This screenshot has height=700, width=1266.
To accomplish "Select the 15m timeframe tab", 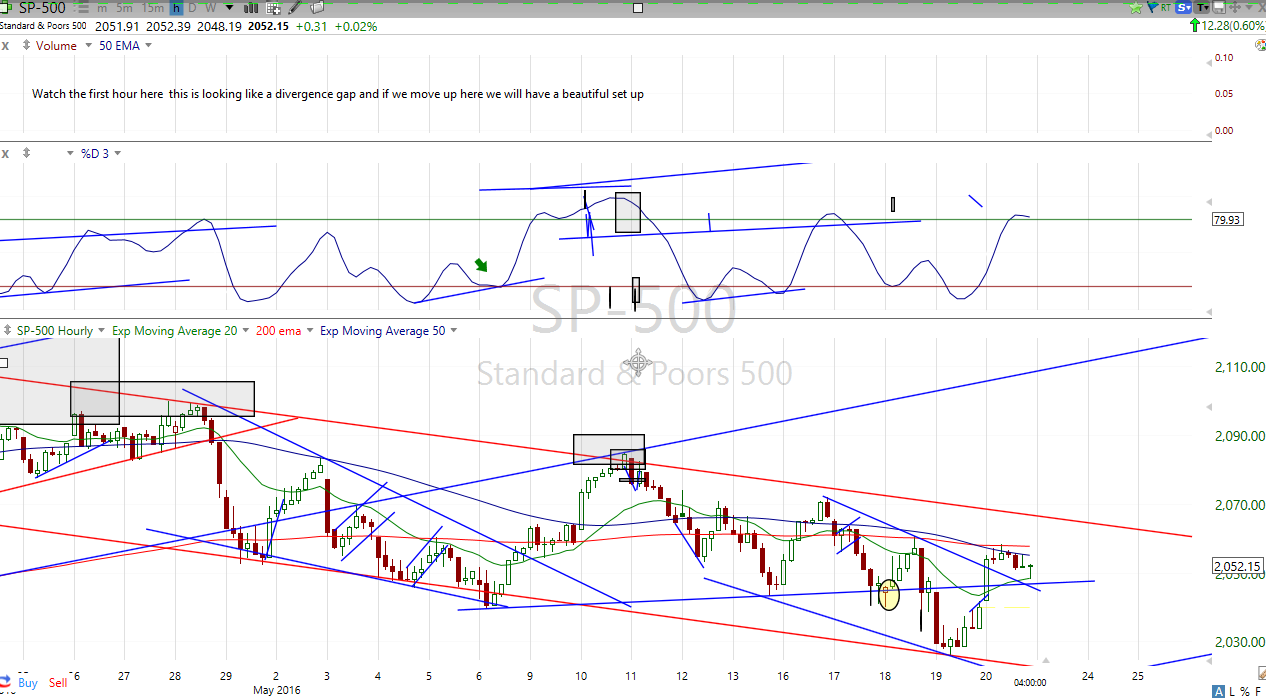I will (152, 8).
